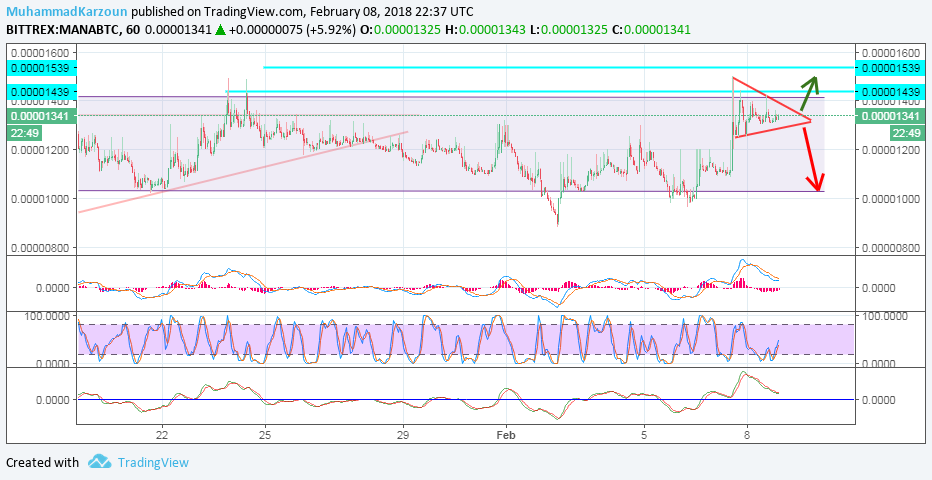
Task: Click the 22:49 countdown label on right axis
Action: [906, 132]
